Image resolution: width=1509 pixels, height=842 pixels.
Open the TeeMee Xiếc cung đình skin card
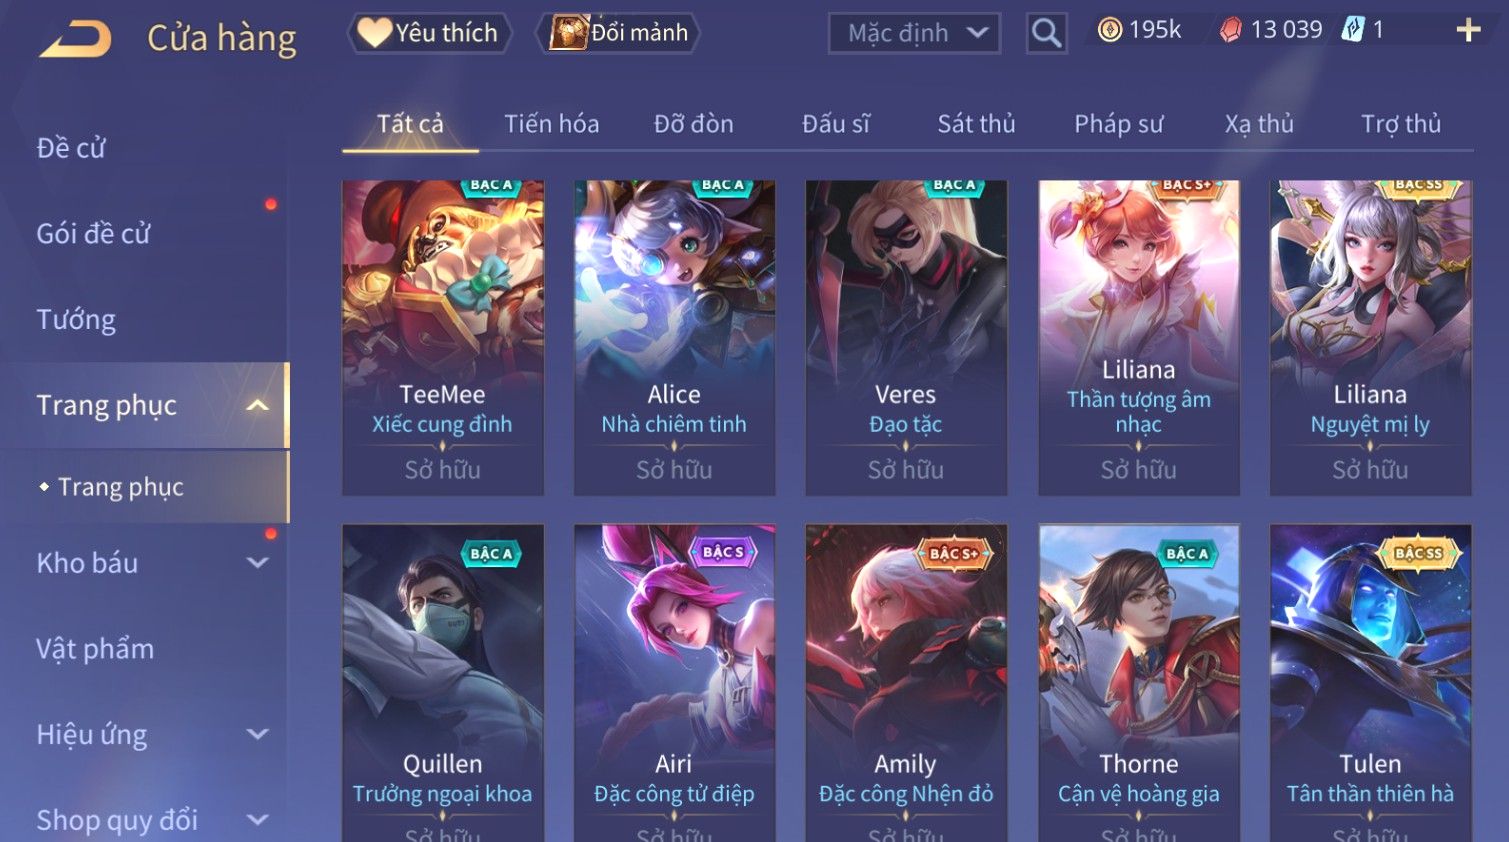443,338
